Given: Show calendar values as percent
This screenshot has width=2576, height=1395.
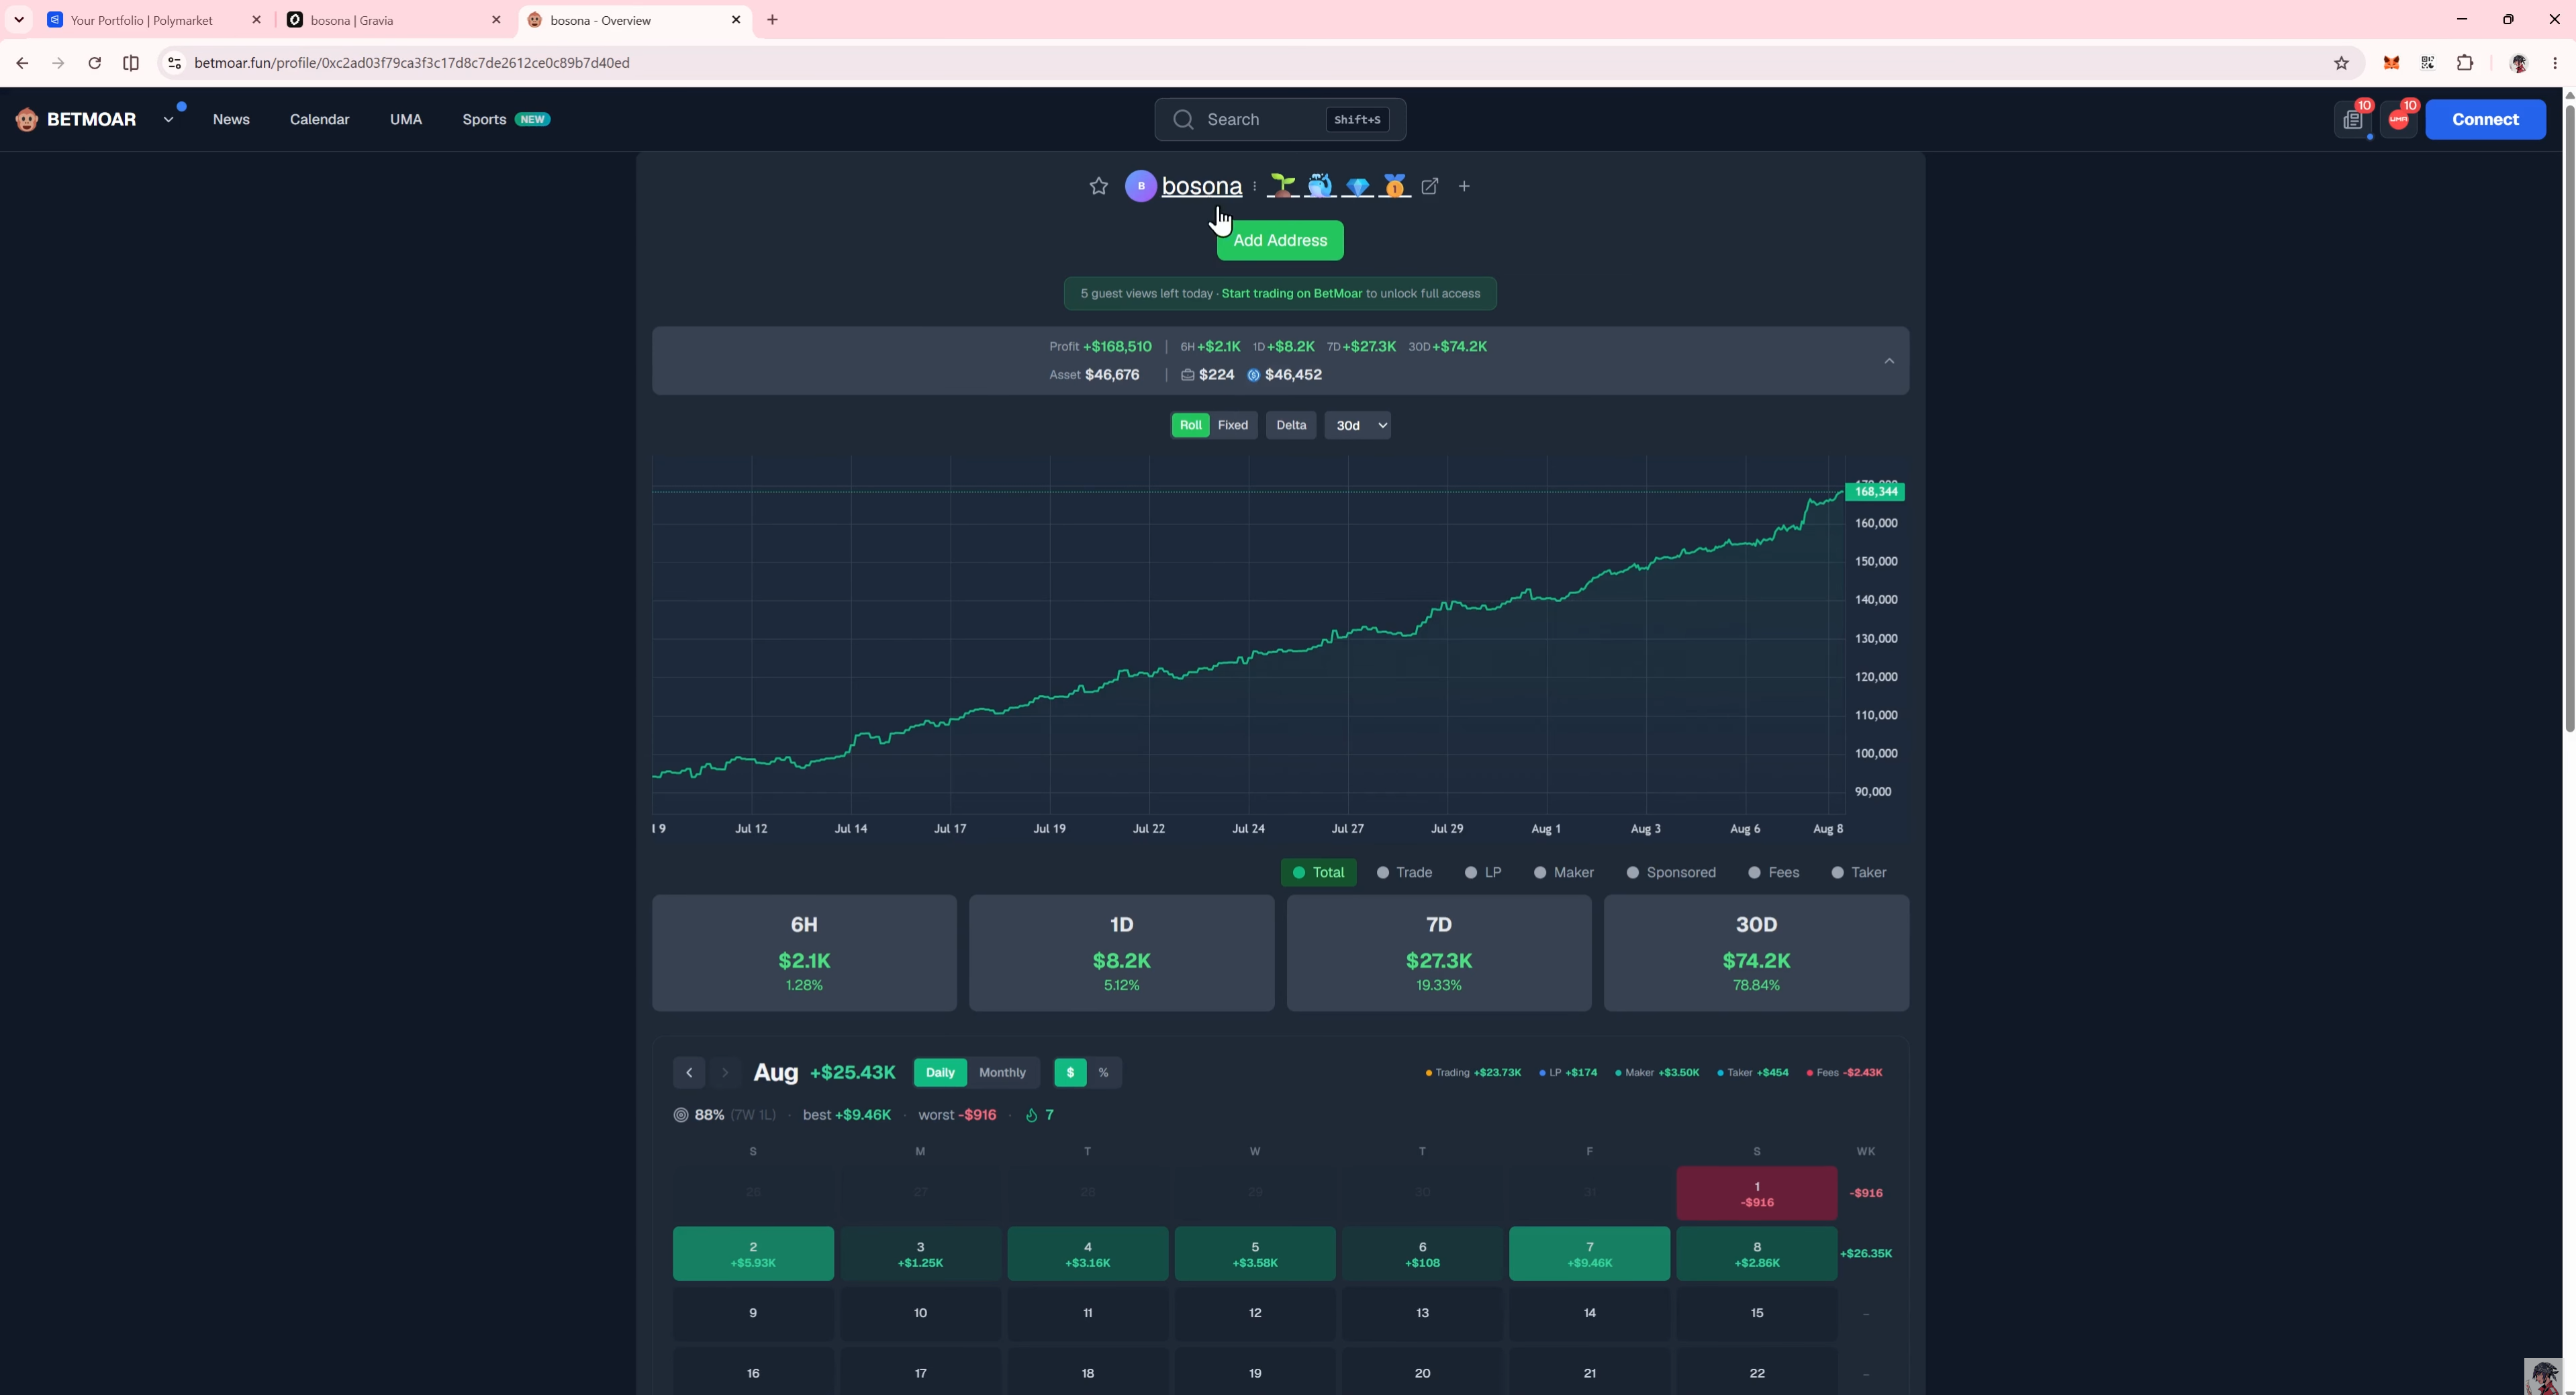Looking at the screenshot, I should coord(1103,1073).
